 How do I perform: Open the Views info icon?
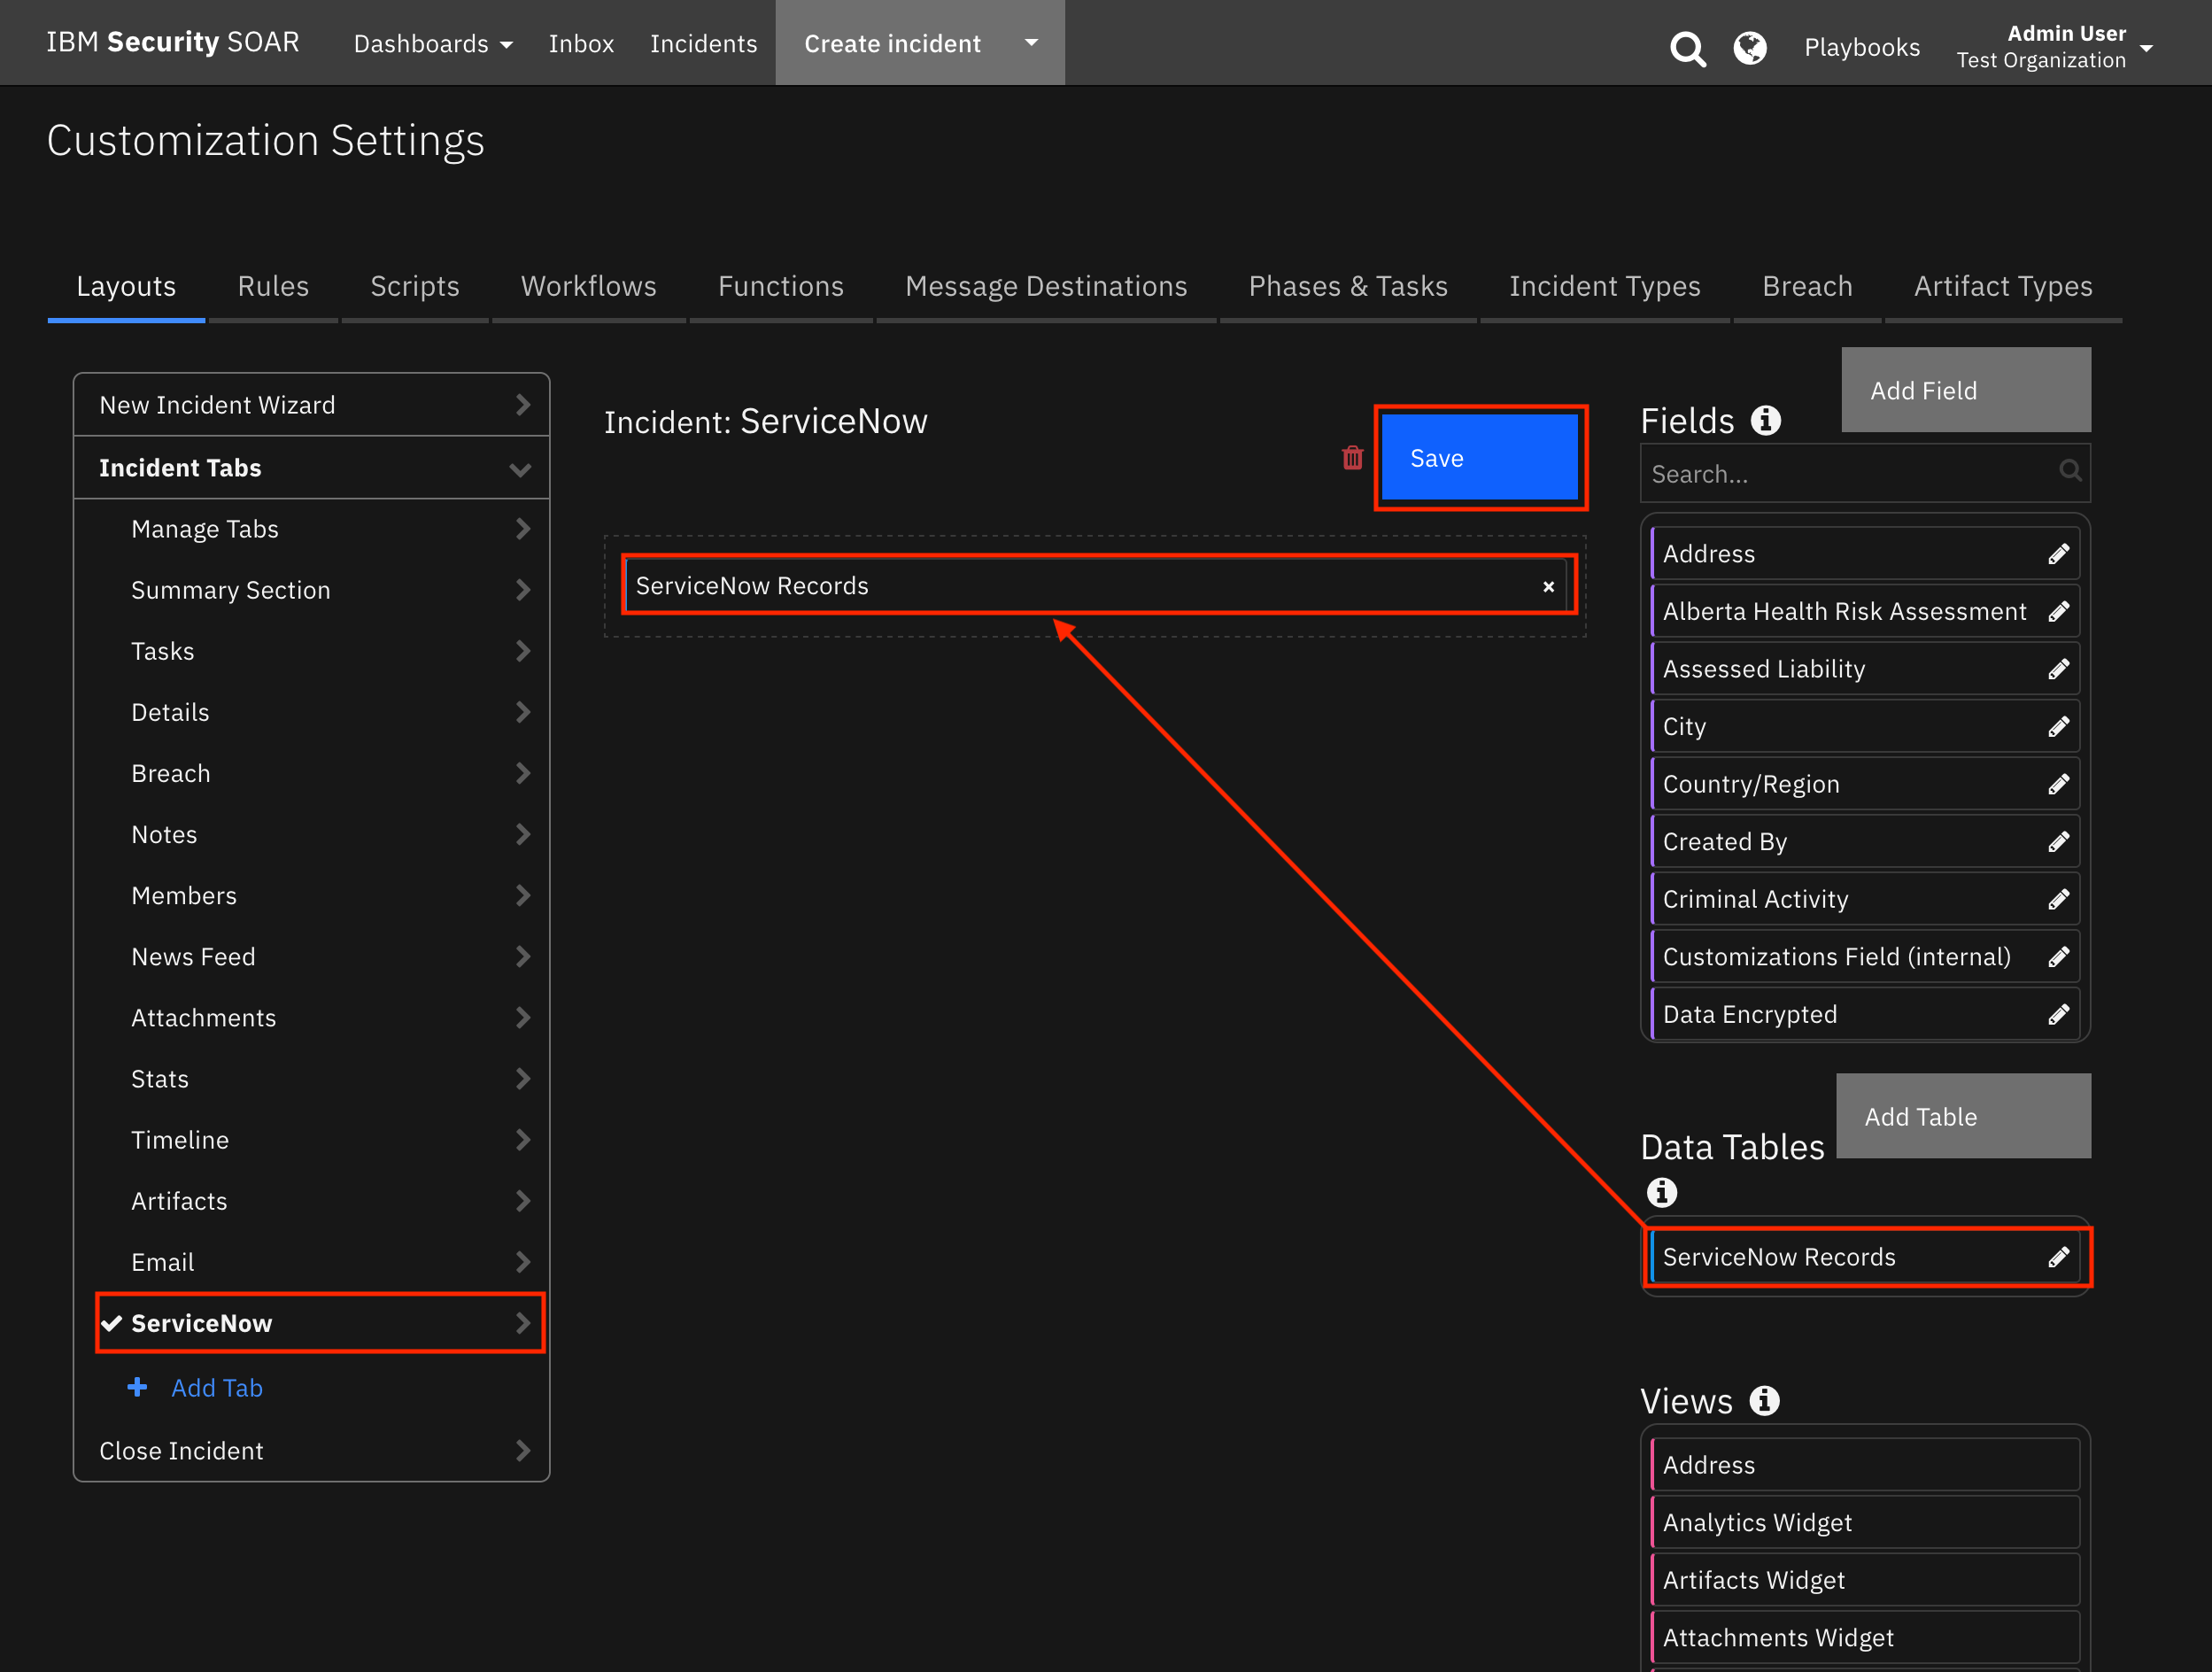tap(1763, 1400)
